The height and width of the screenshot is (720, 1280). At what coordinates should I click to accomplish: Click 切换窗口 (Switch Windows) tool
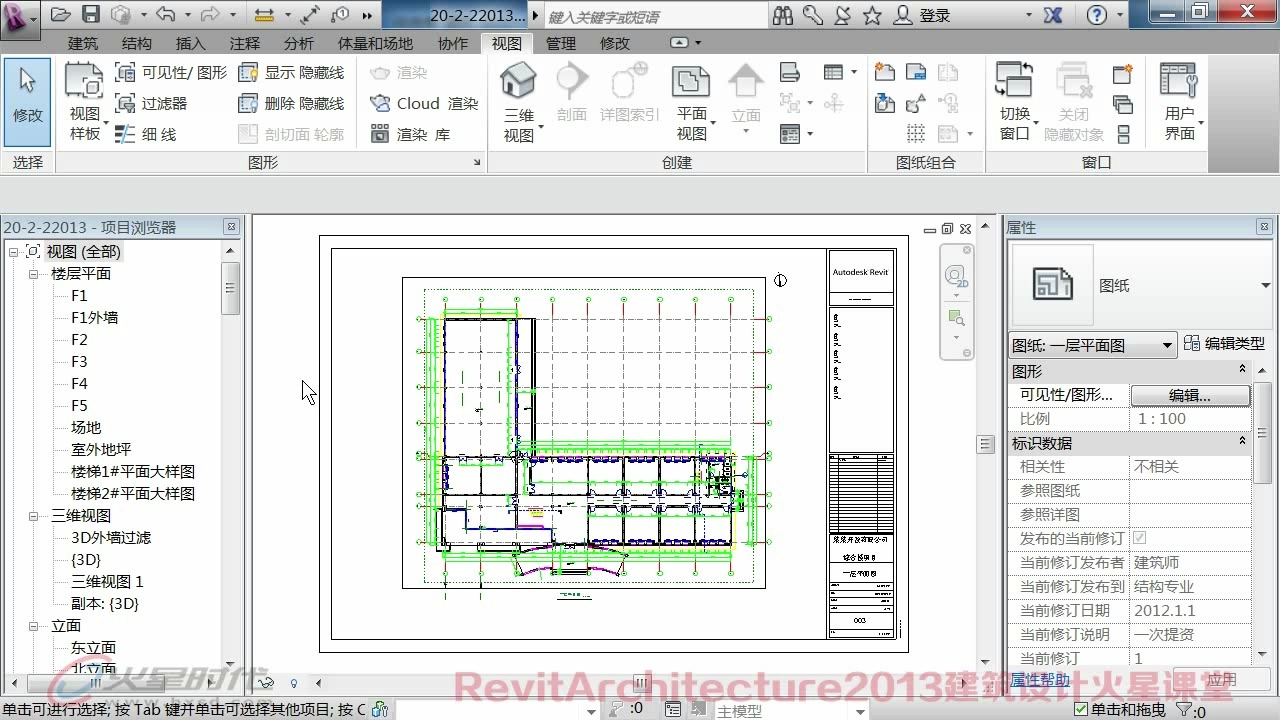[x=1015, y=101]
